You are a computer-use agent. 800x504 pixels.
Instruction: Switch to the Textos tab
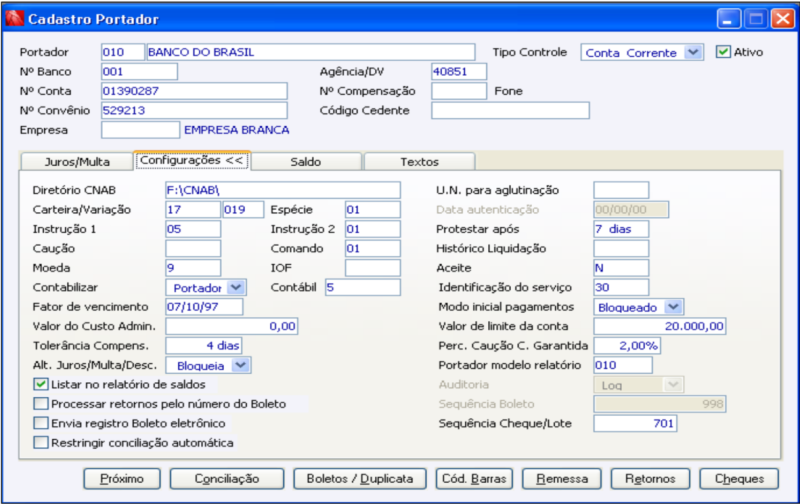point(419,162)
